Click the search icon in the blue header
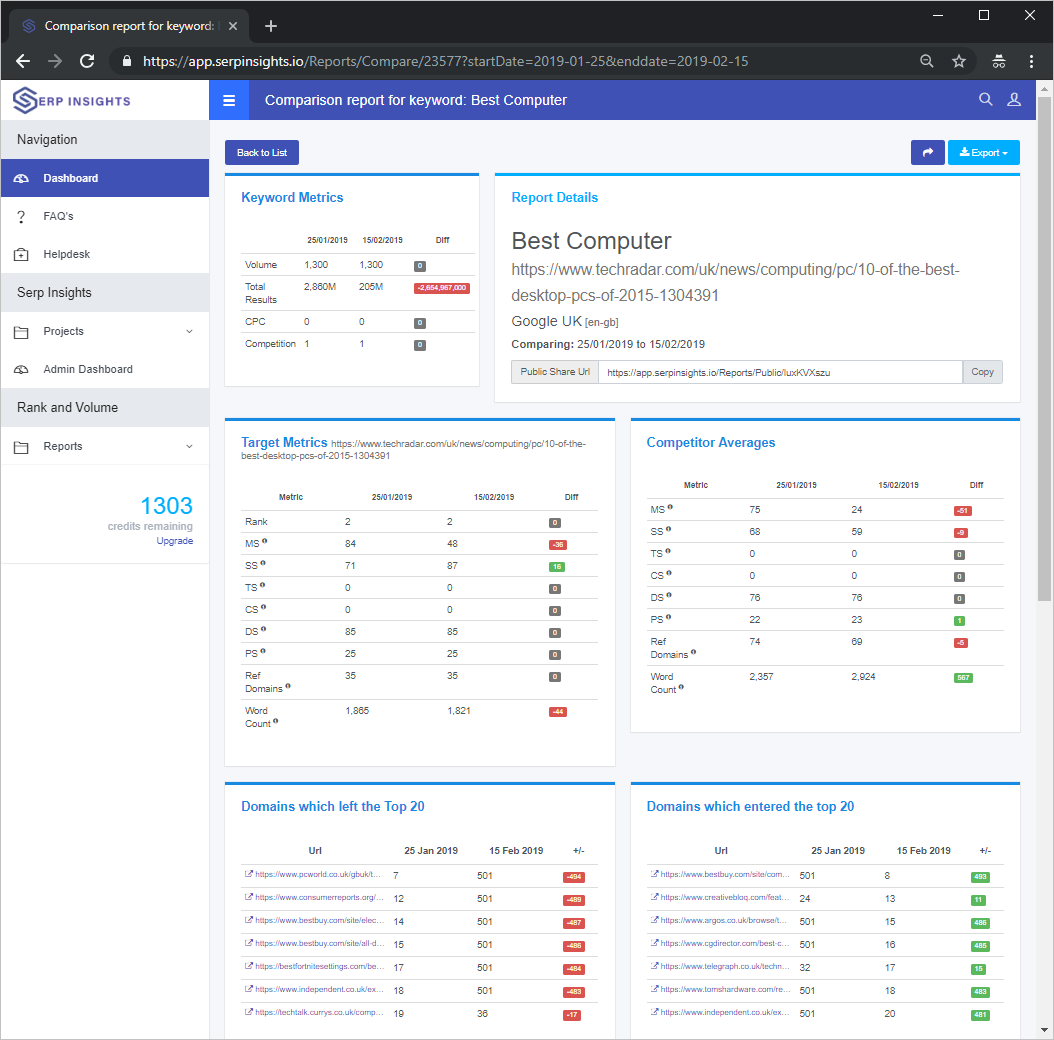The image size is (1054, 1040). click(985, 99)
